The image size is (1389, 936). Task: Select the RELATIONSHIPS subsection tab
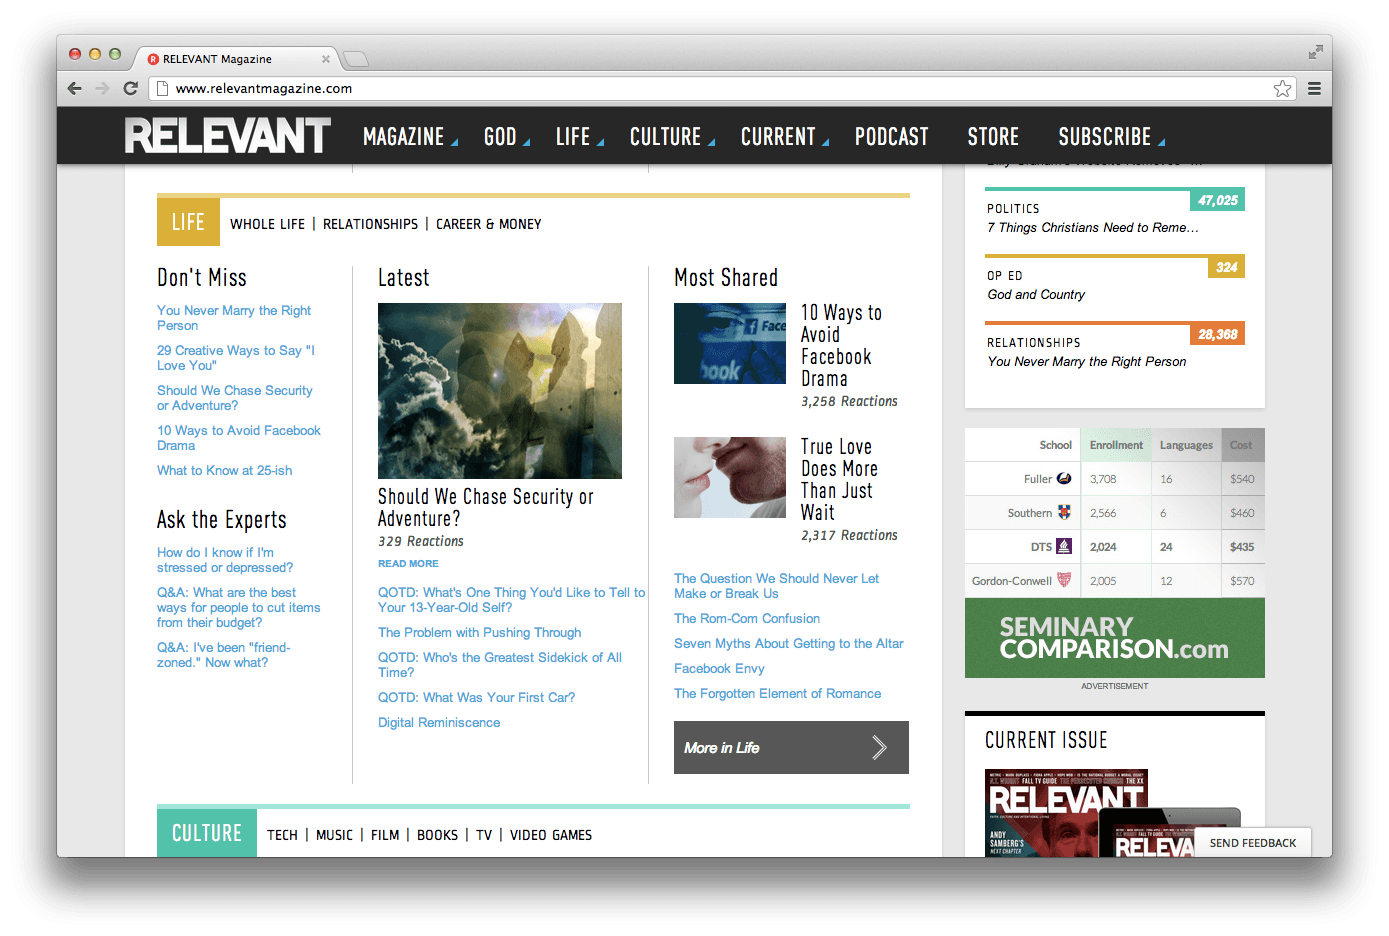coord(370,224)
